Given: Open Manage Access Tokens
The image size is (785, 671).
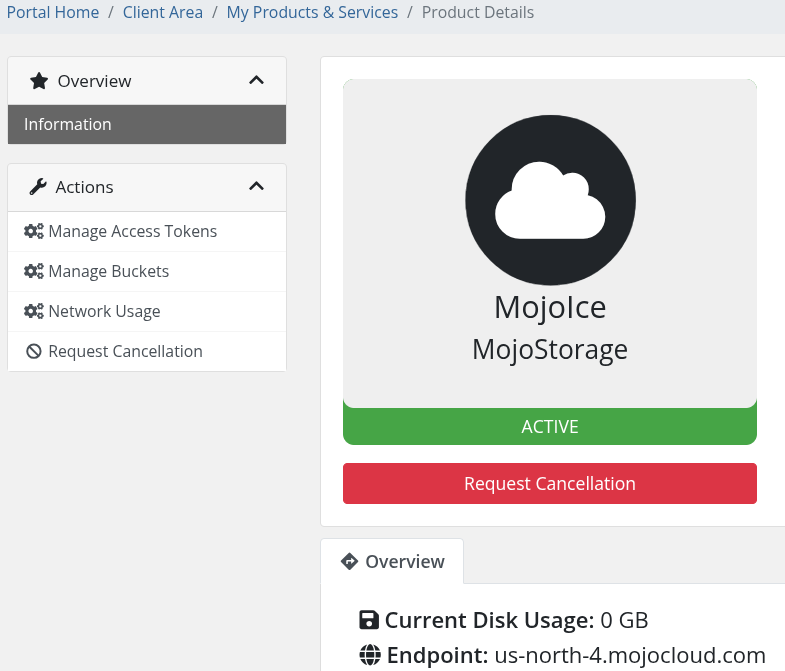Looking at the screenshot, I should pyautogui.click(x=147, y=231).
